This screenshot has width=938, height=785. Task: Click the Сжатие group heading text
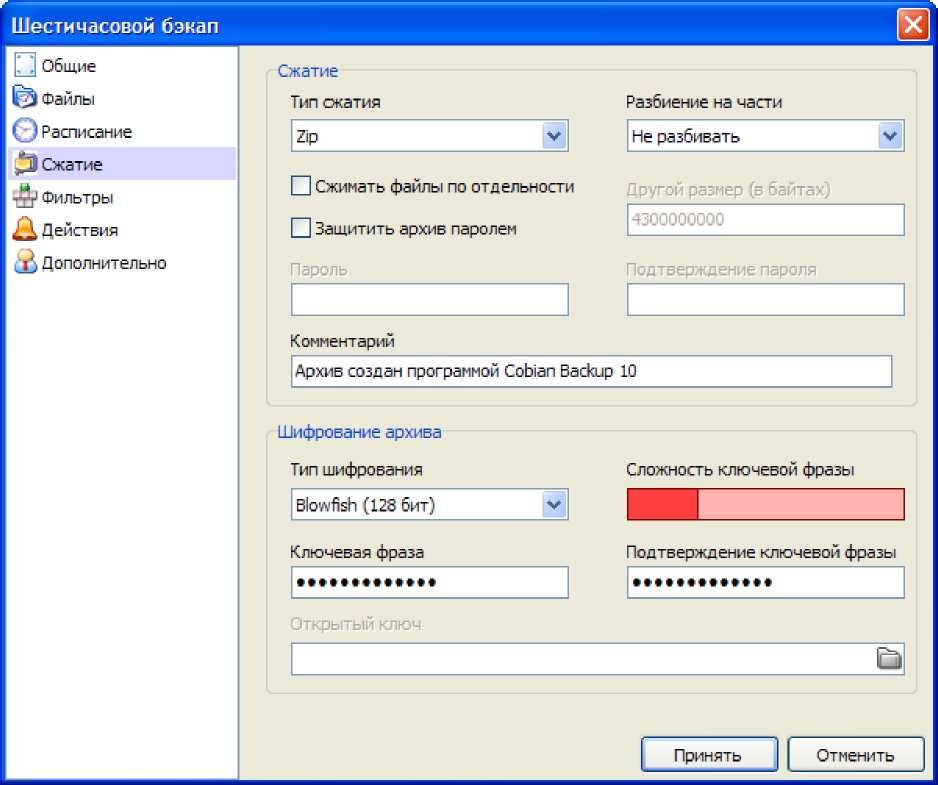pyautogui.click(x=307, y=71)
